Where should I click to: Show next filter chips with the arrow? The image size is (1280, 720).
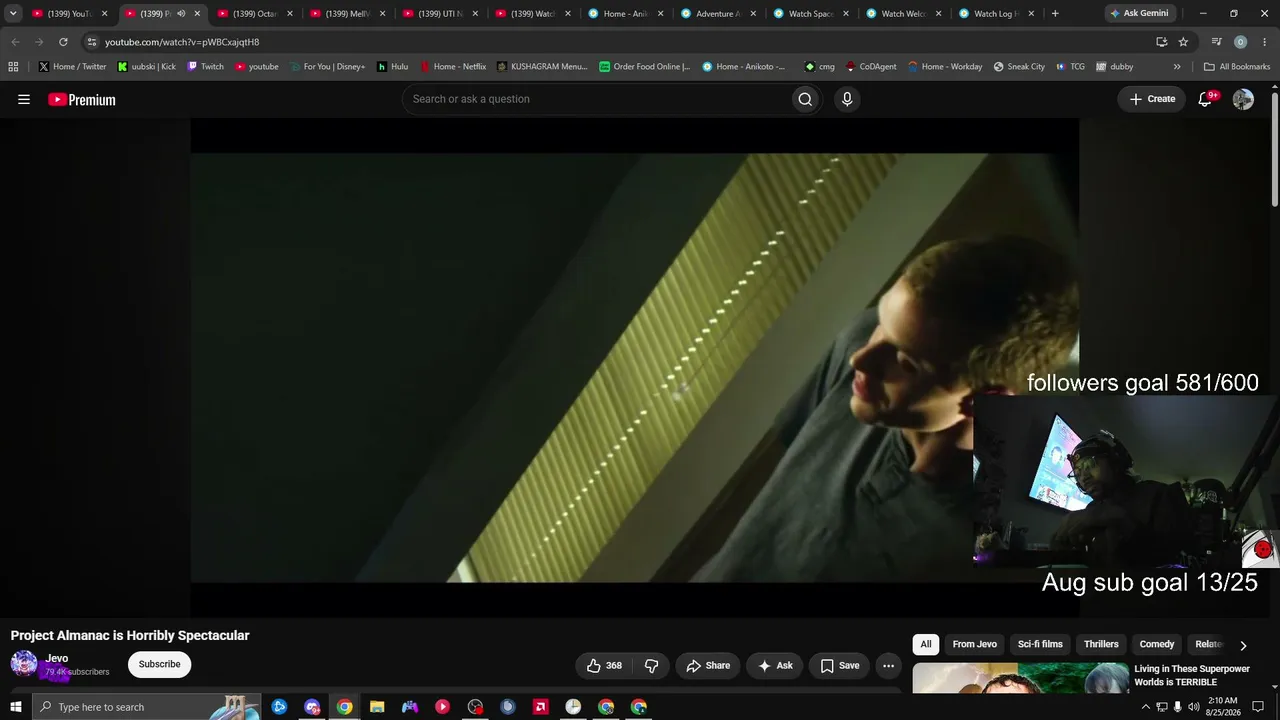(x=1243, y=645)
